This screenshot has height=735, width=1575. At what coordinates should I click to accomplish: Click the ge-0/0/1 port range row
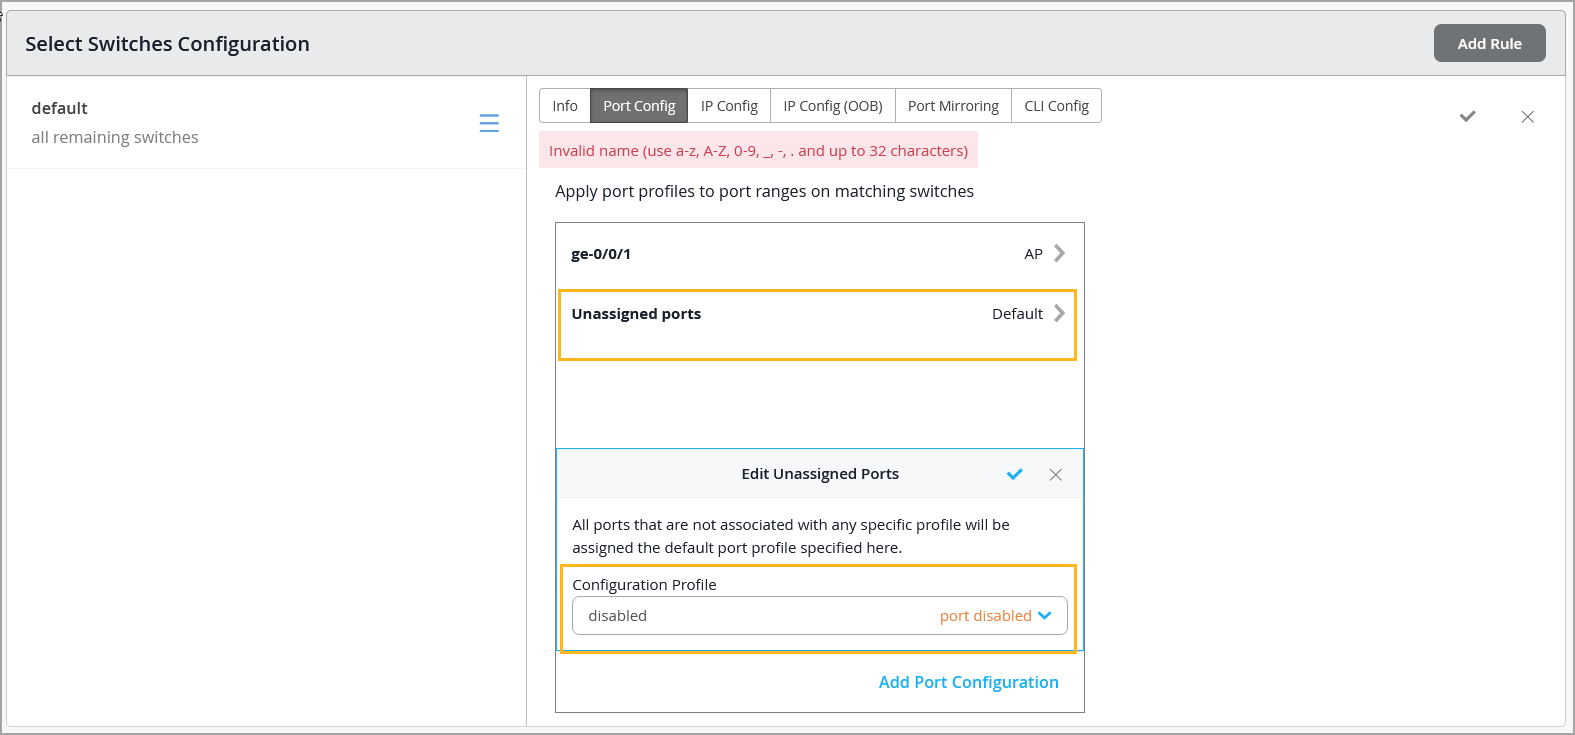(x=601, y=254)
